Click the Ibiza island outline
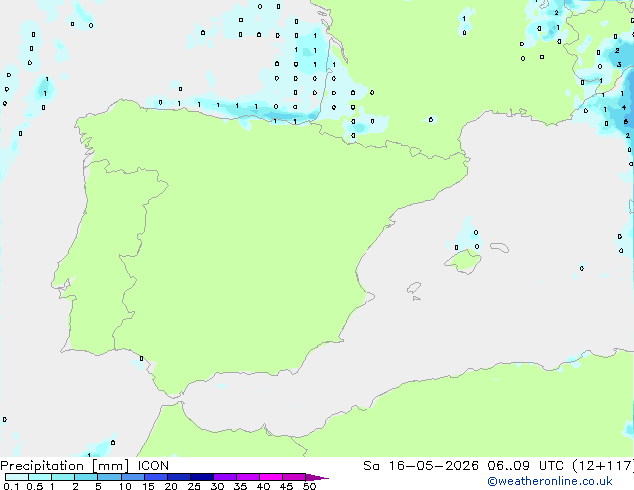The image size is (634, 490). (414, 288)
